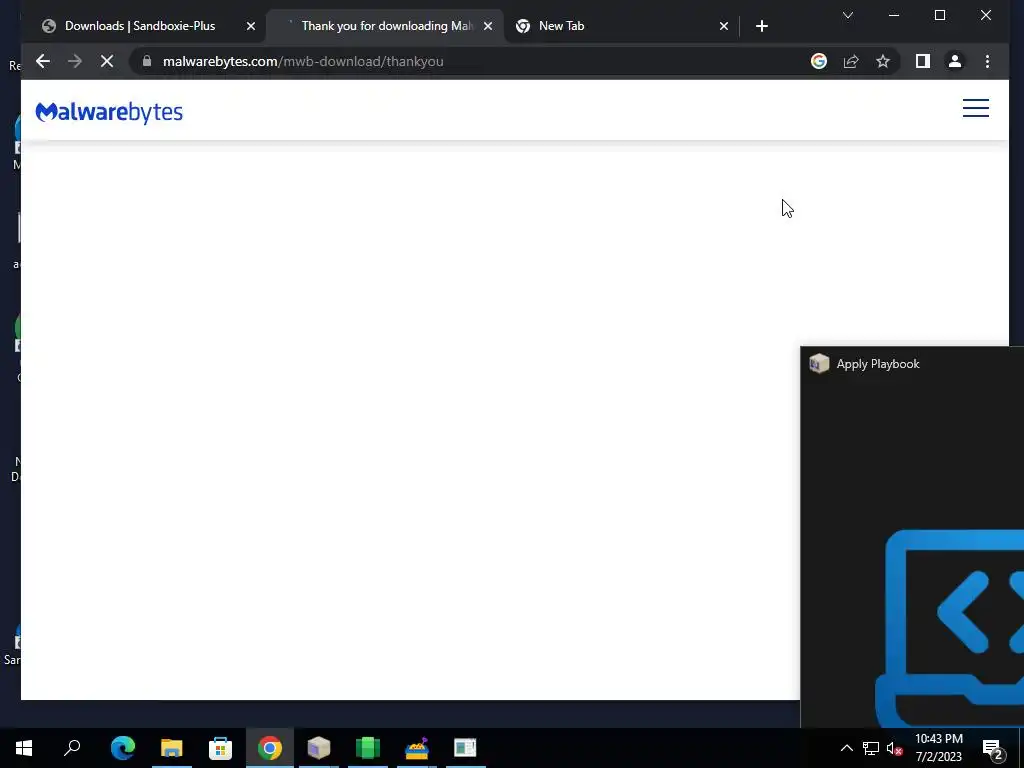Click the Apply Playbook box icon
This screenshot has width=1024, height=768.
tap(819, 364)
